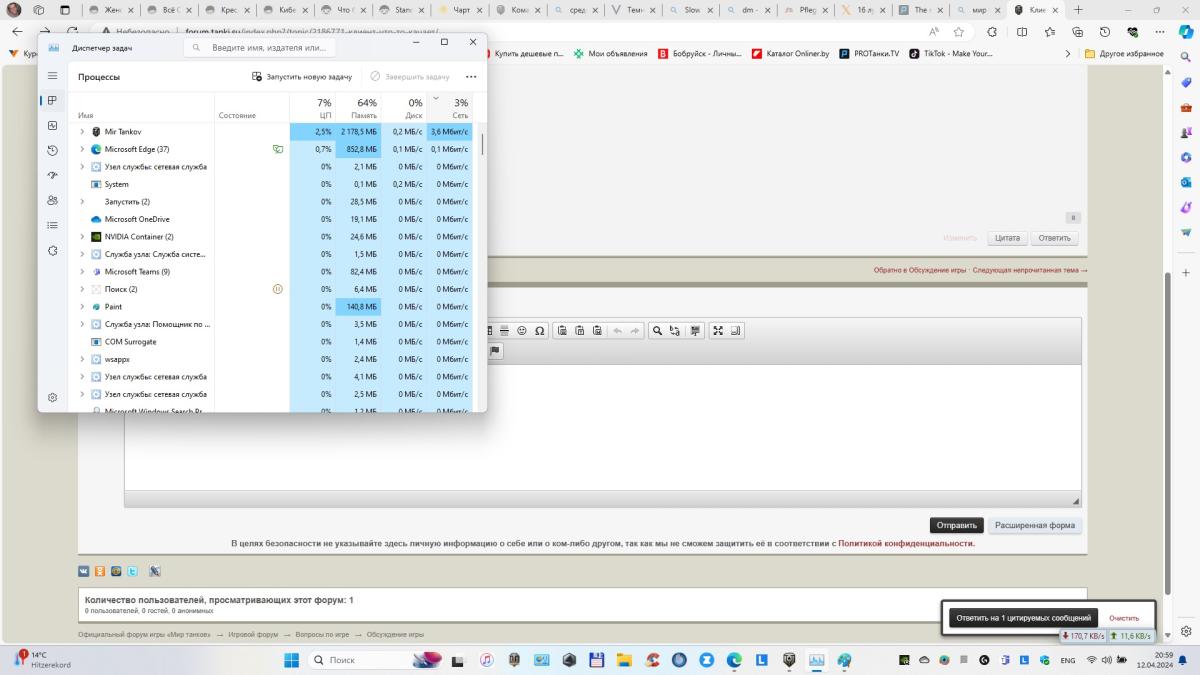This screenshot has width=1200, height=675.
Task: Expand the wsappx process row
Action: (82, 359)
